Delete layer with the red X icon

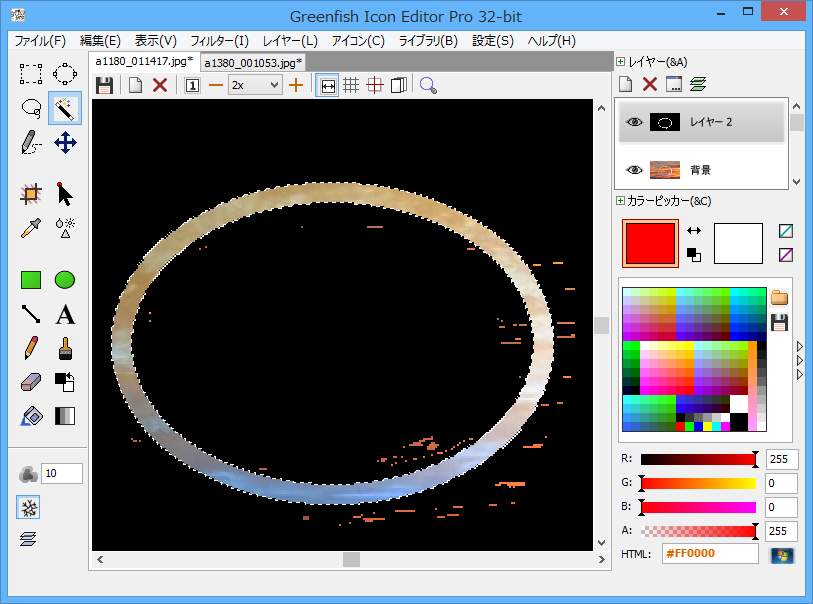point(649,85)
